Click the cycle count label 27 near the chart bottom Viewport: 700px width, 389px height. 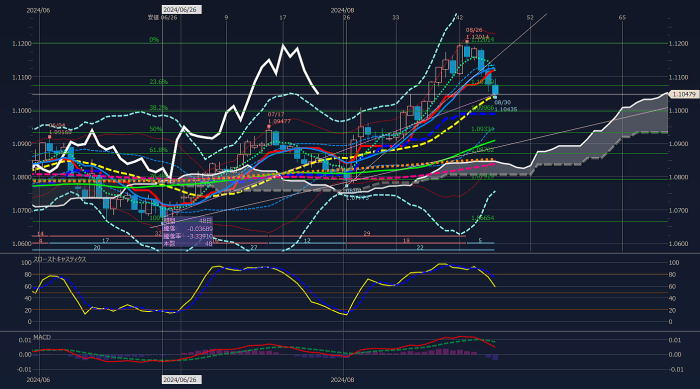coord(254,247)
